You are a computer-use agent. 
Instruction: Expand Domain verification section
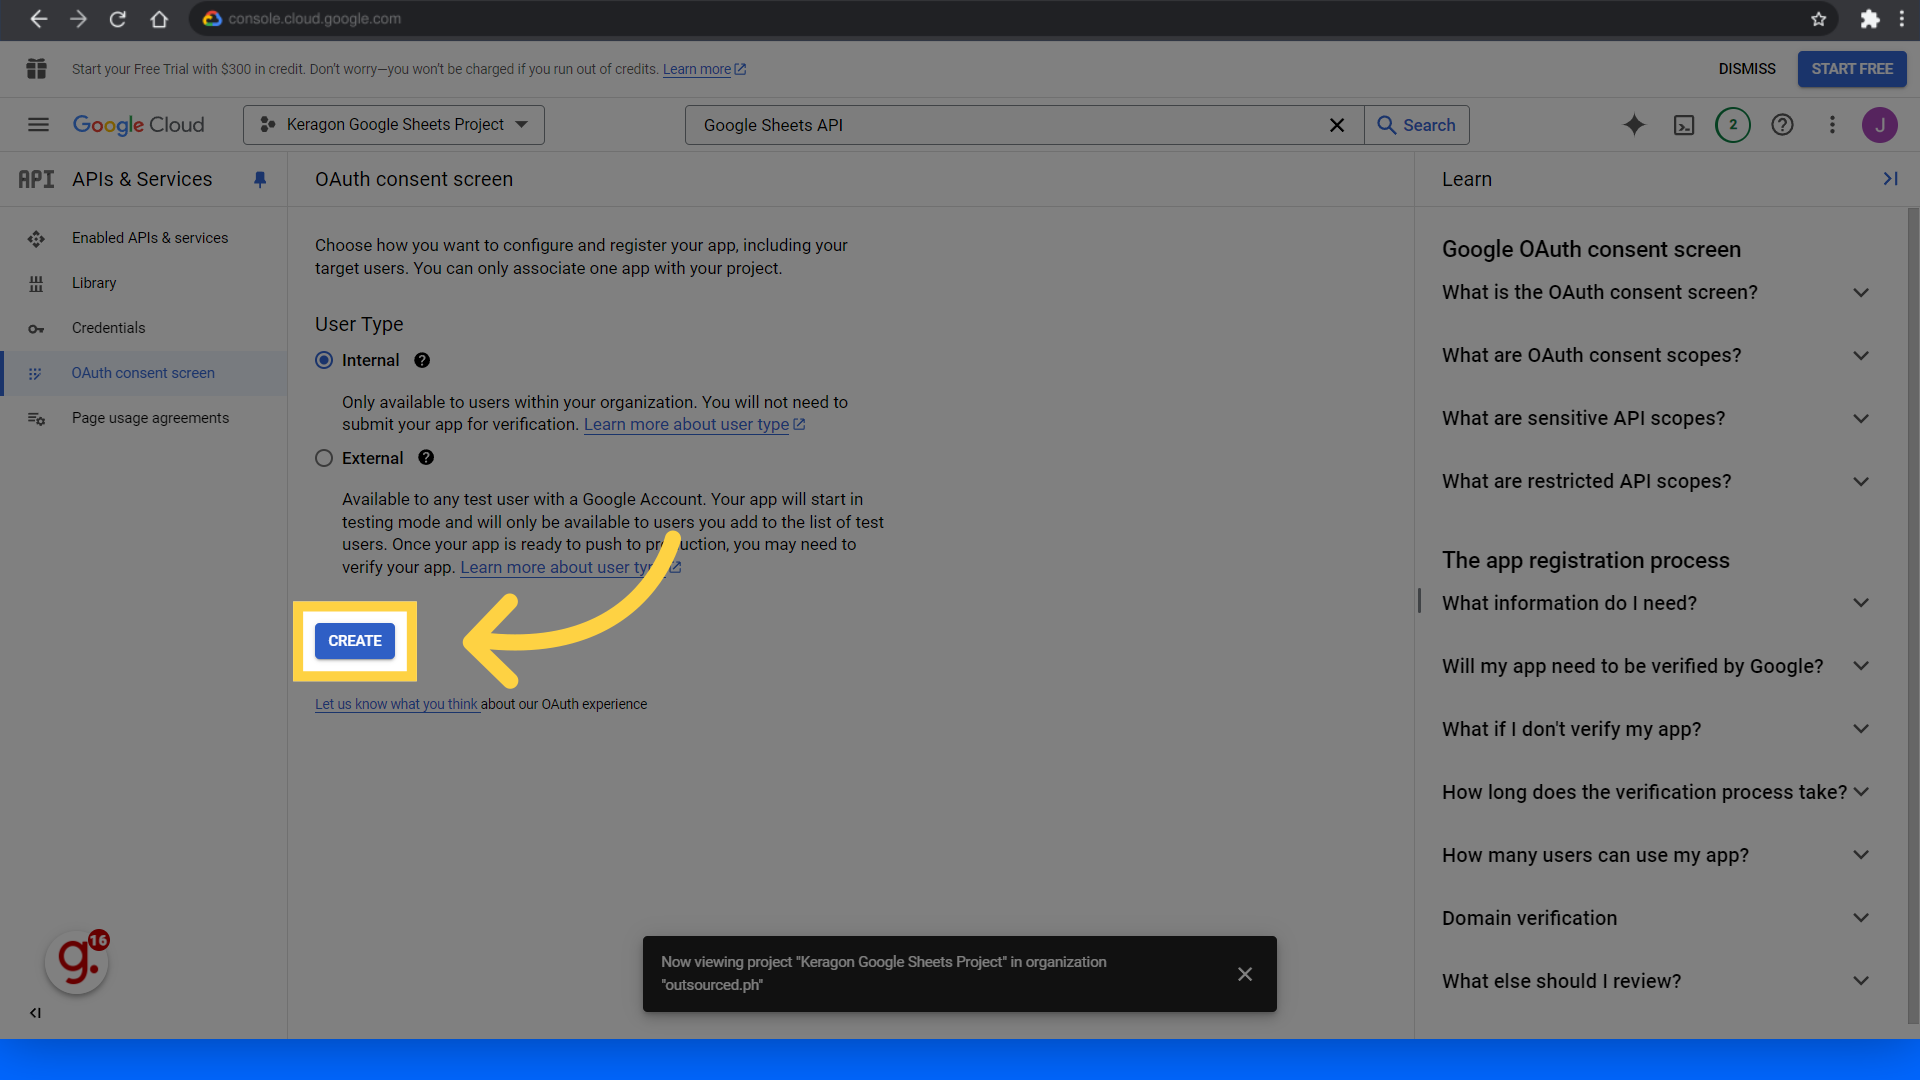tap(1655, 919)
